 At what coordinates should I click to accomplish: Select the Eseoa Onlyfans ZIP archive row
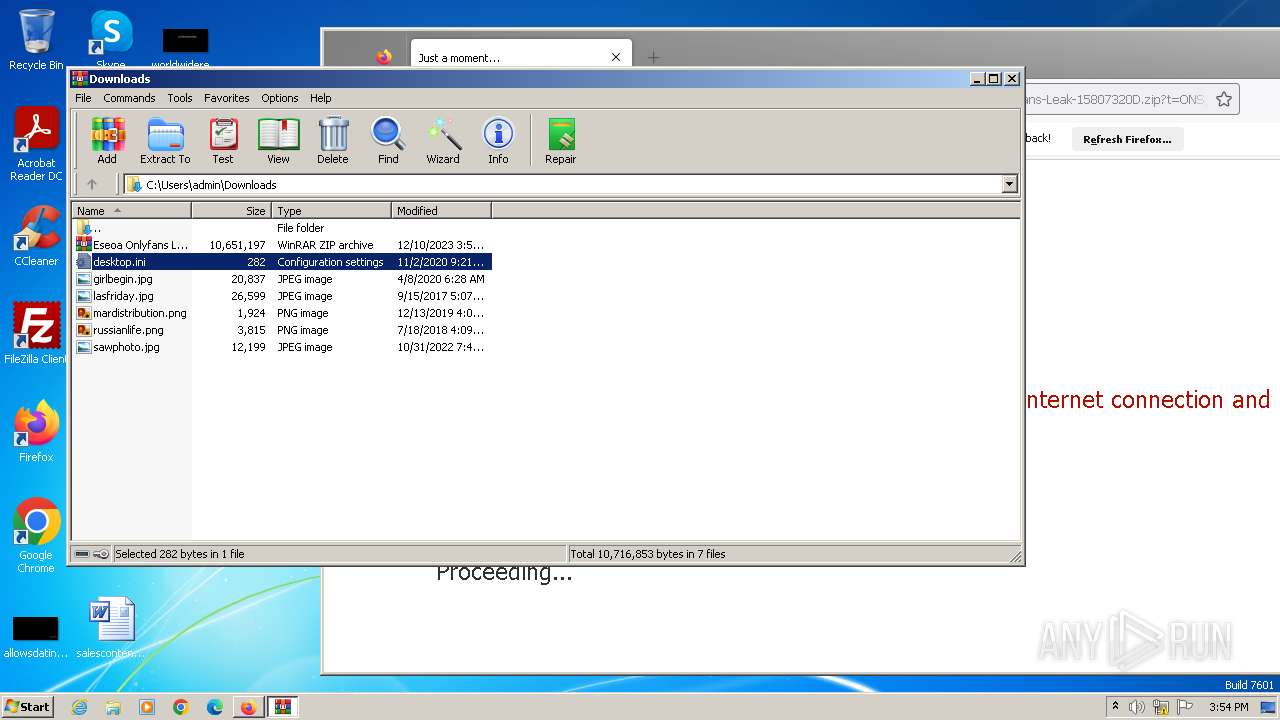click(x=282, y=245)
